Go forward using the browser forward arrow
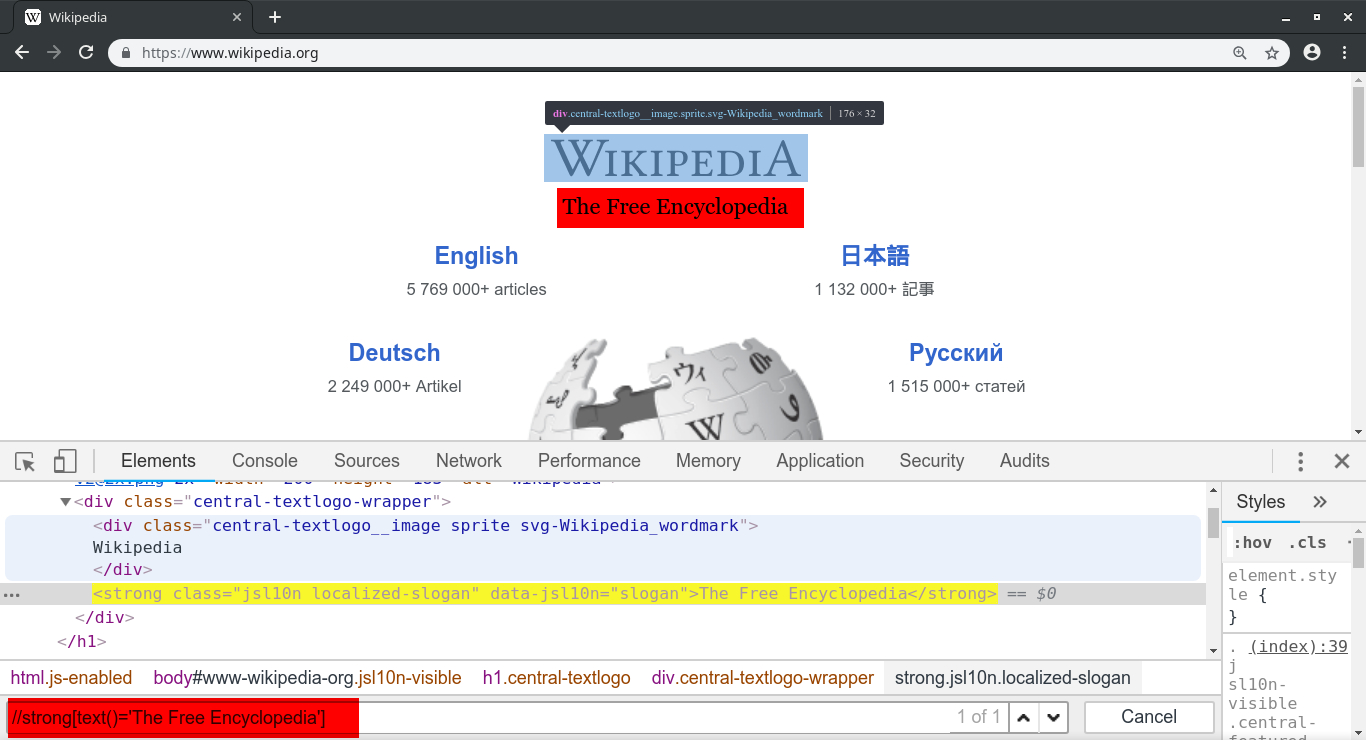 54,53
